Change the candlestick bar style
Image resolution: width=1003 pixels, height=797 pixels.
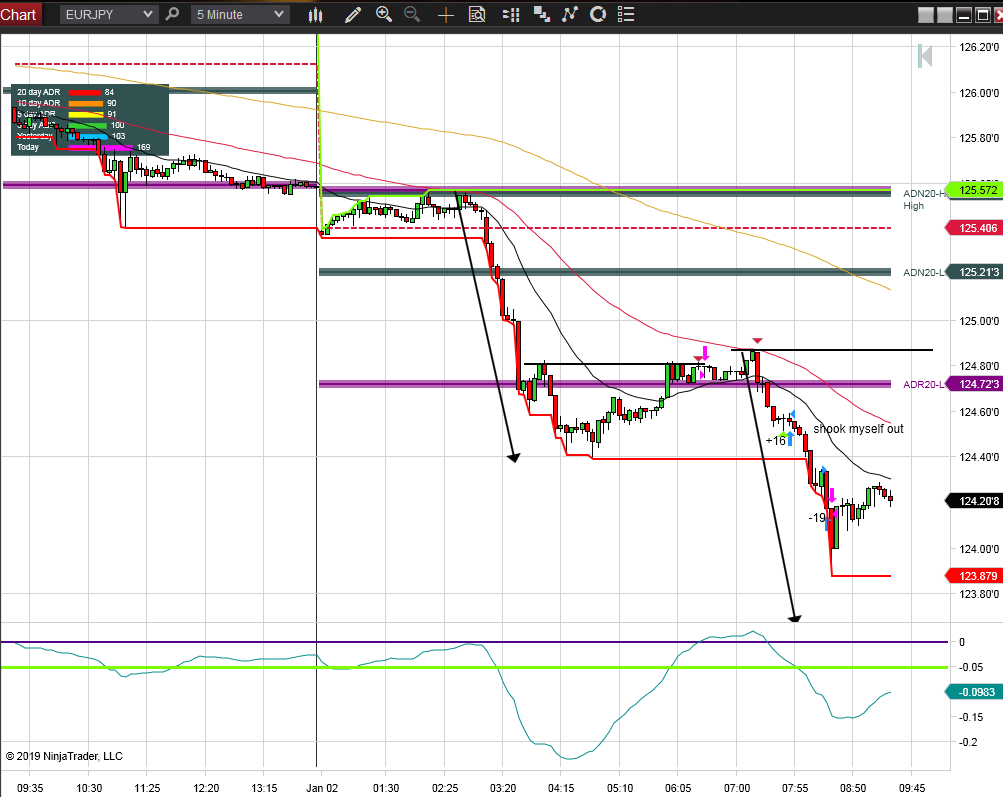315,15
